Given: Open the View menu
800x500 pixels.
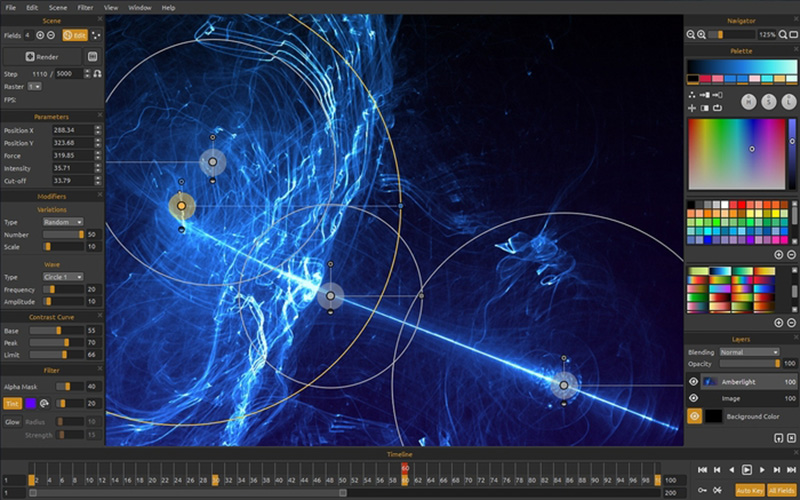Looking at the screenshot, I should (111, 8).
